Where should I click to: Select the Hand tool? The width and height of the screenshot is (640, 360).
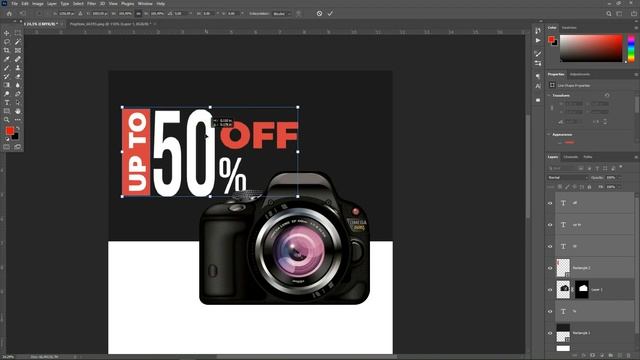18,111
